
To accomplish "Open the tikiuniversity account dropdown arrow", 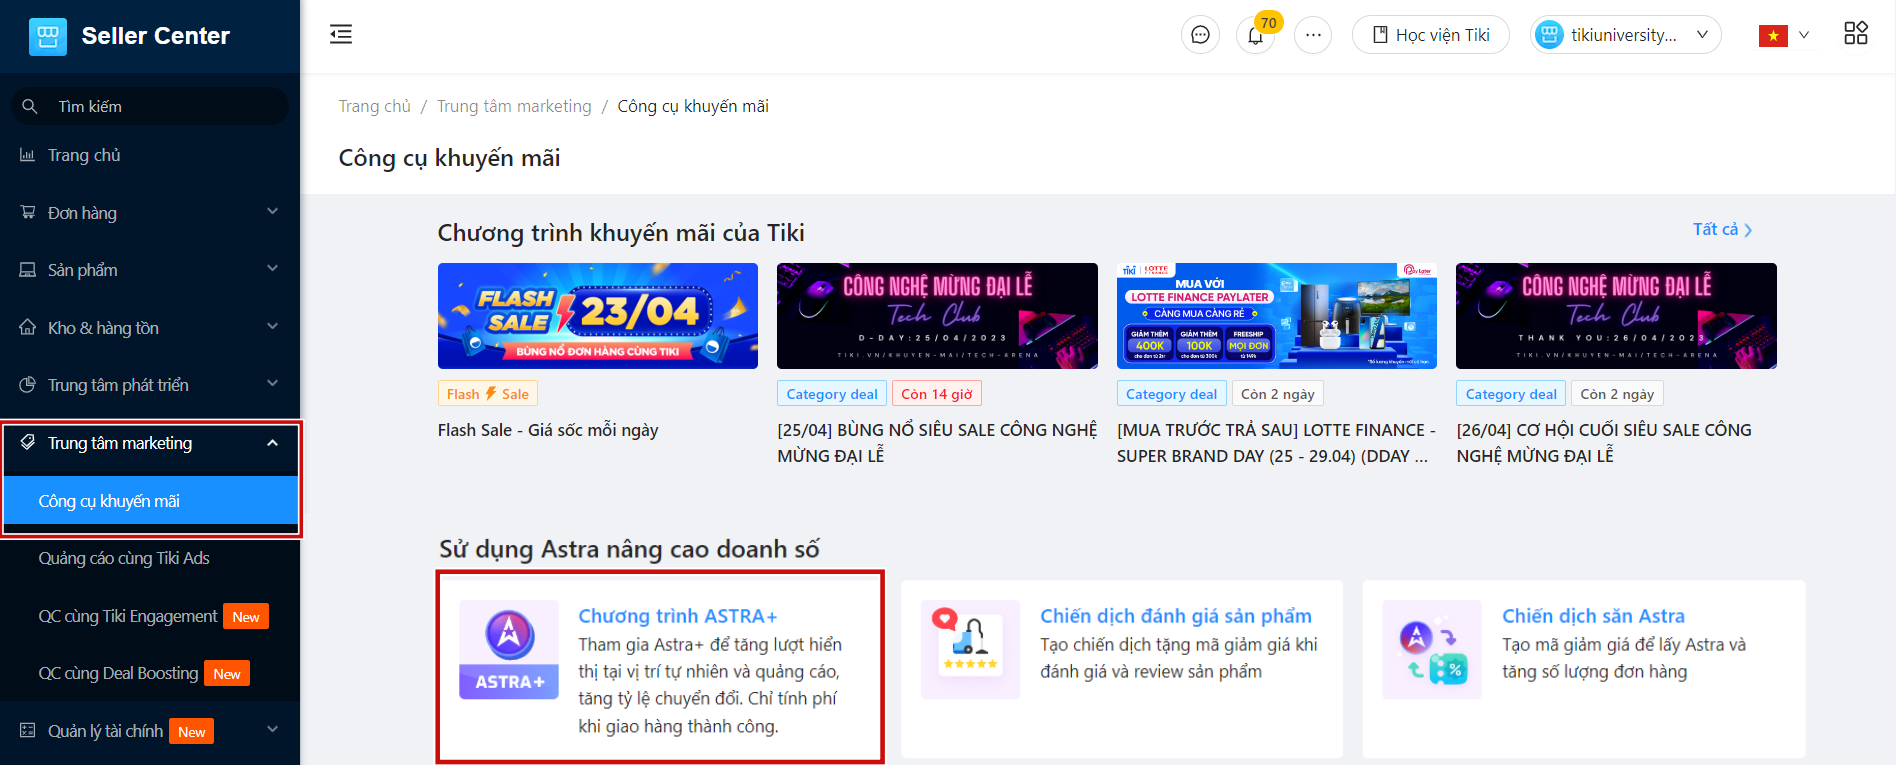I will 1702,35.
